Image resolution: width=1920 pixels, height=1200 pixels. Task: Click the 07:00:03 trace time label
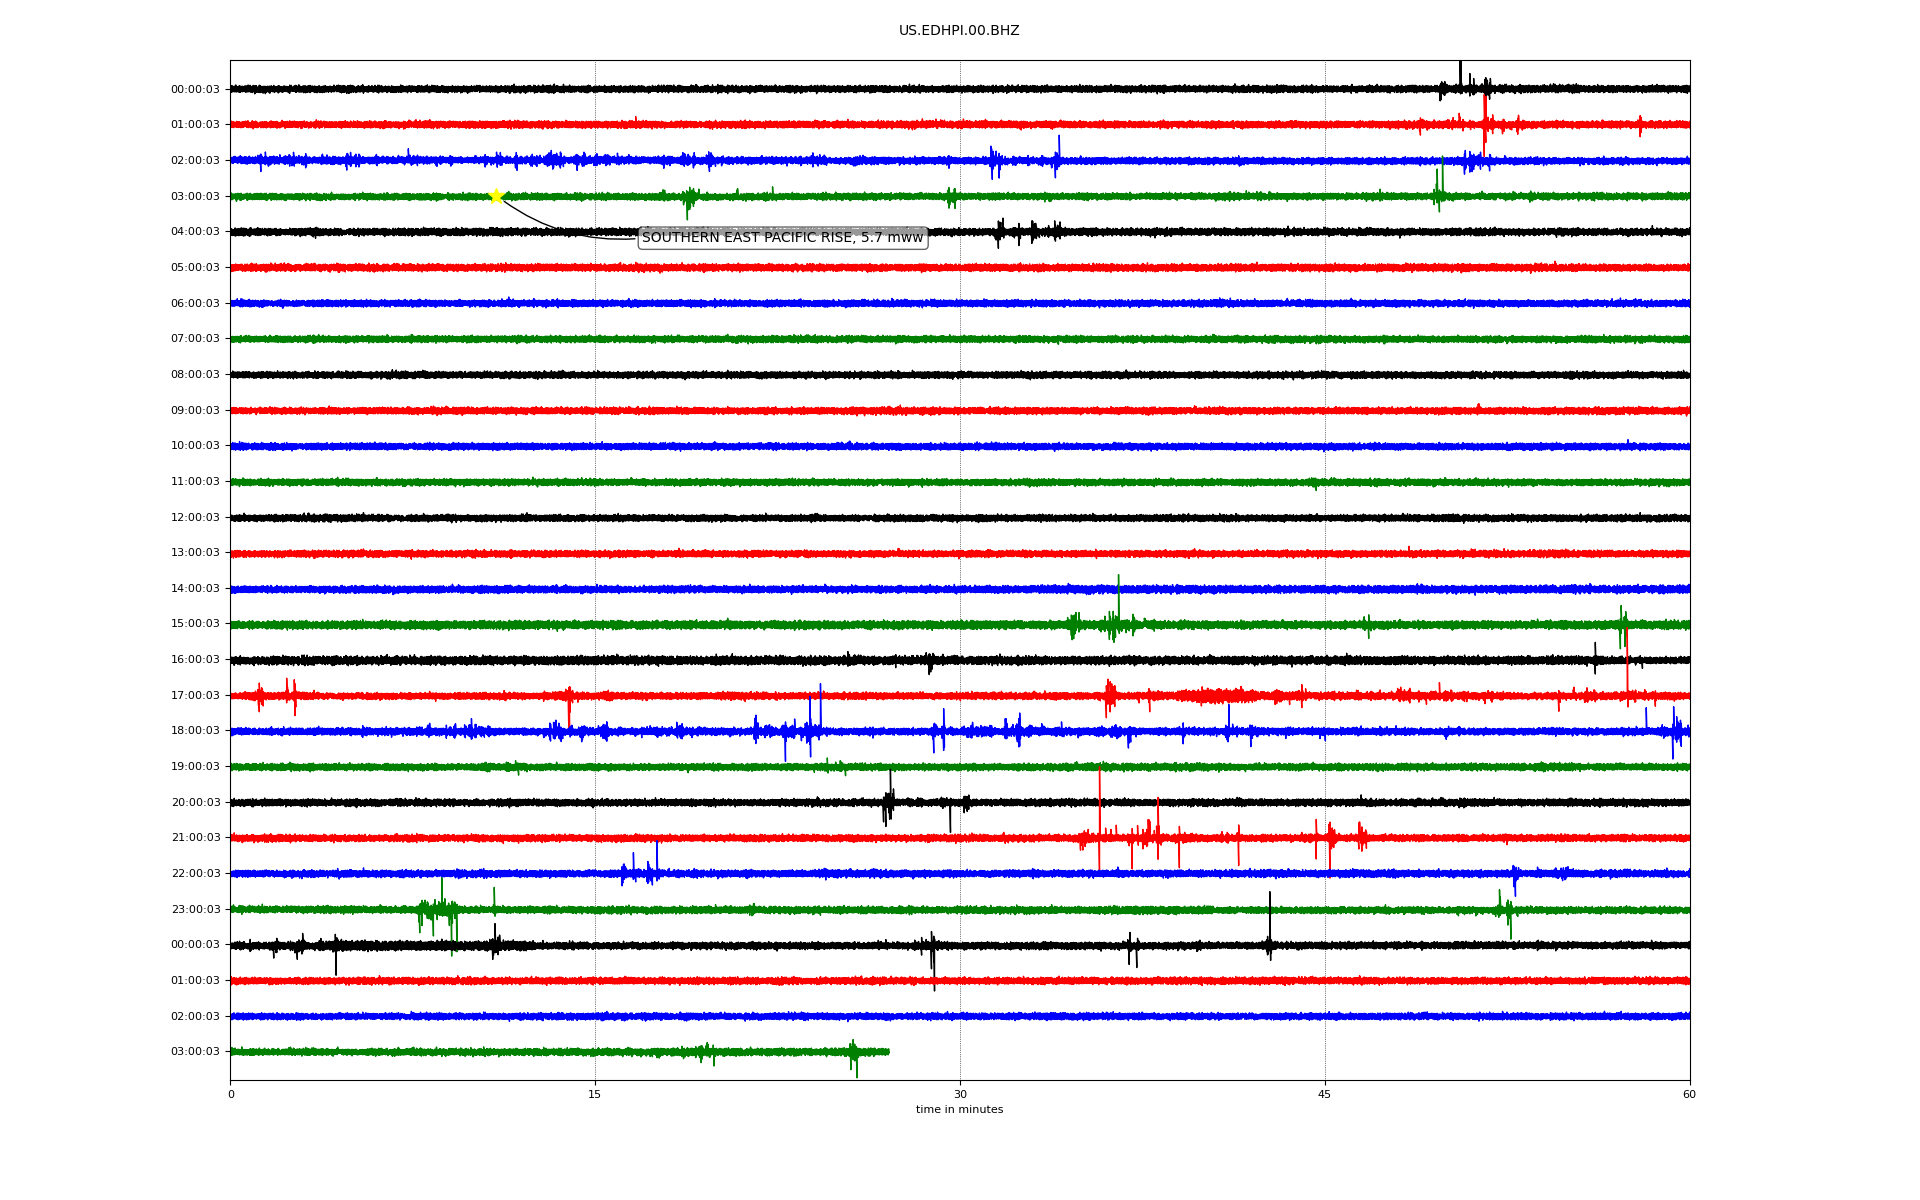click(x=195, y=339)
